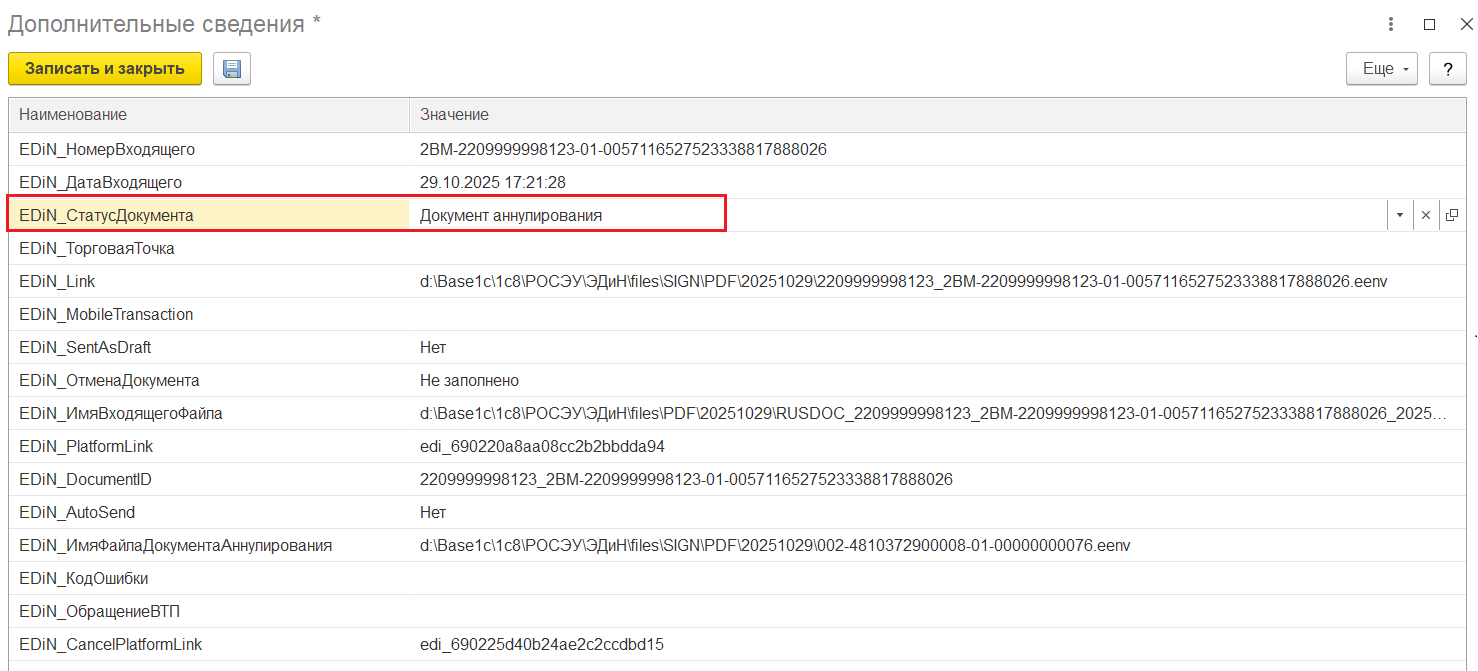Close the Дополнительные сведения window

click(x=1466, y=24)
